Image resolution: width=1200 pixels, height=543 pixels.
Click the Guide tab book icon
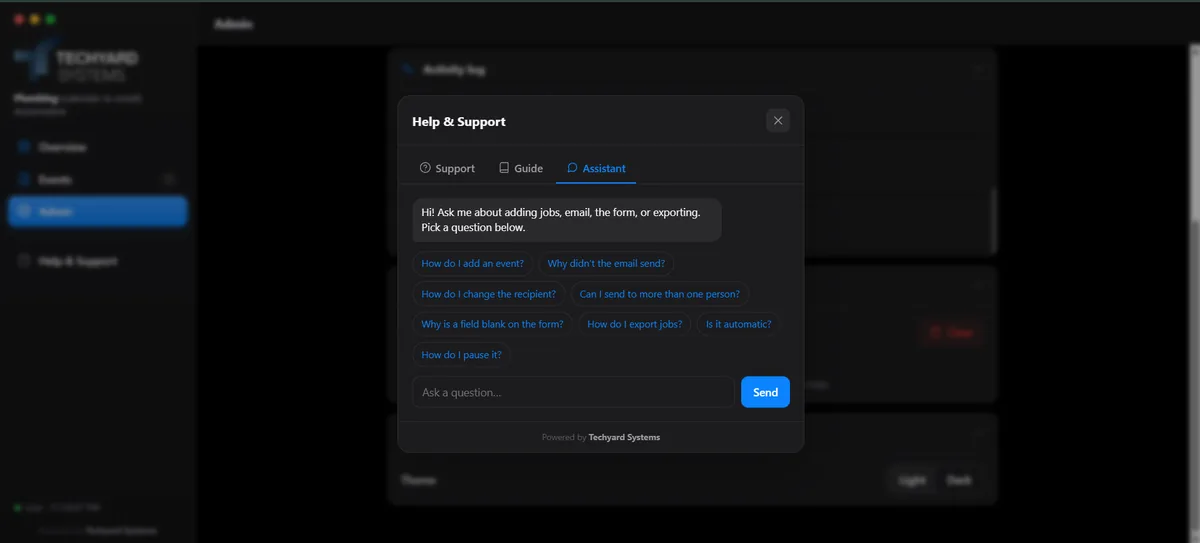[504, 168]
